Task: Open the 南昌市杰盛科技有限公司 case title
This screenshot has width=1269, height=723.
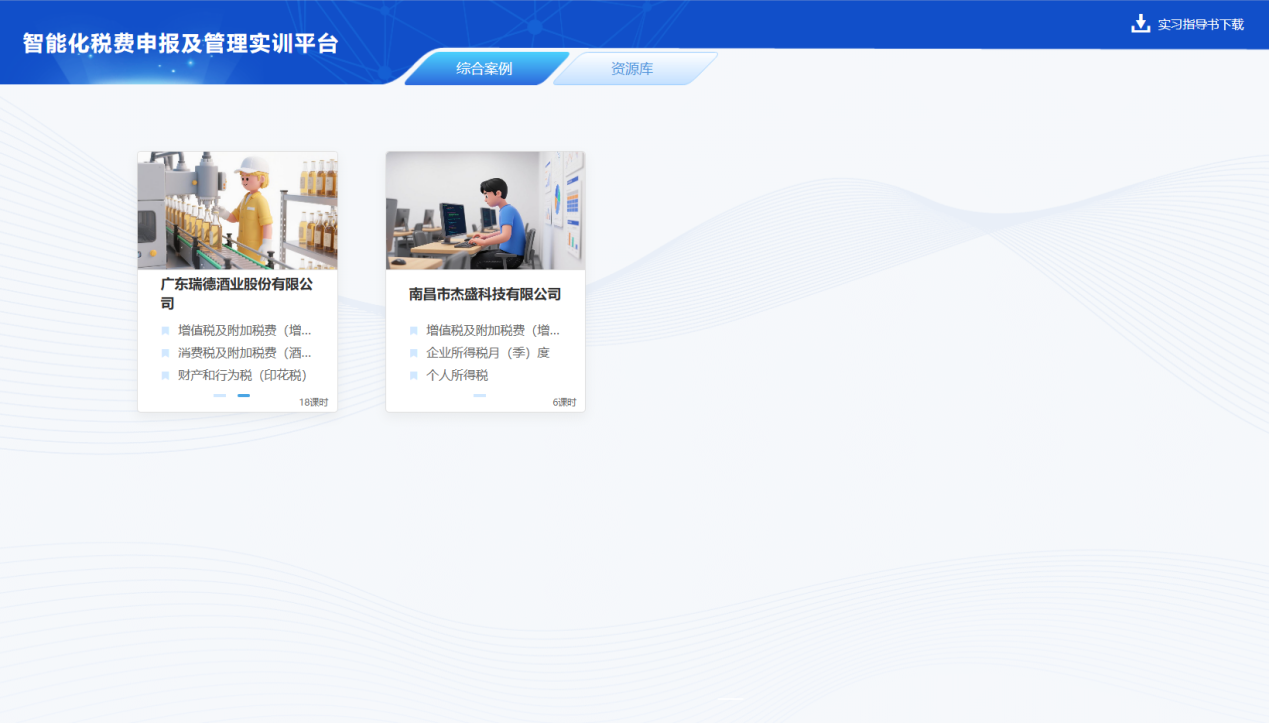Action: click(485, 295)
